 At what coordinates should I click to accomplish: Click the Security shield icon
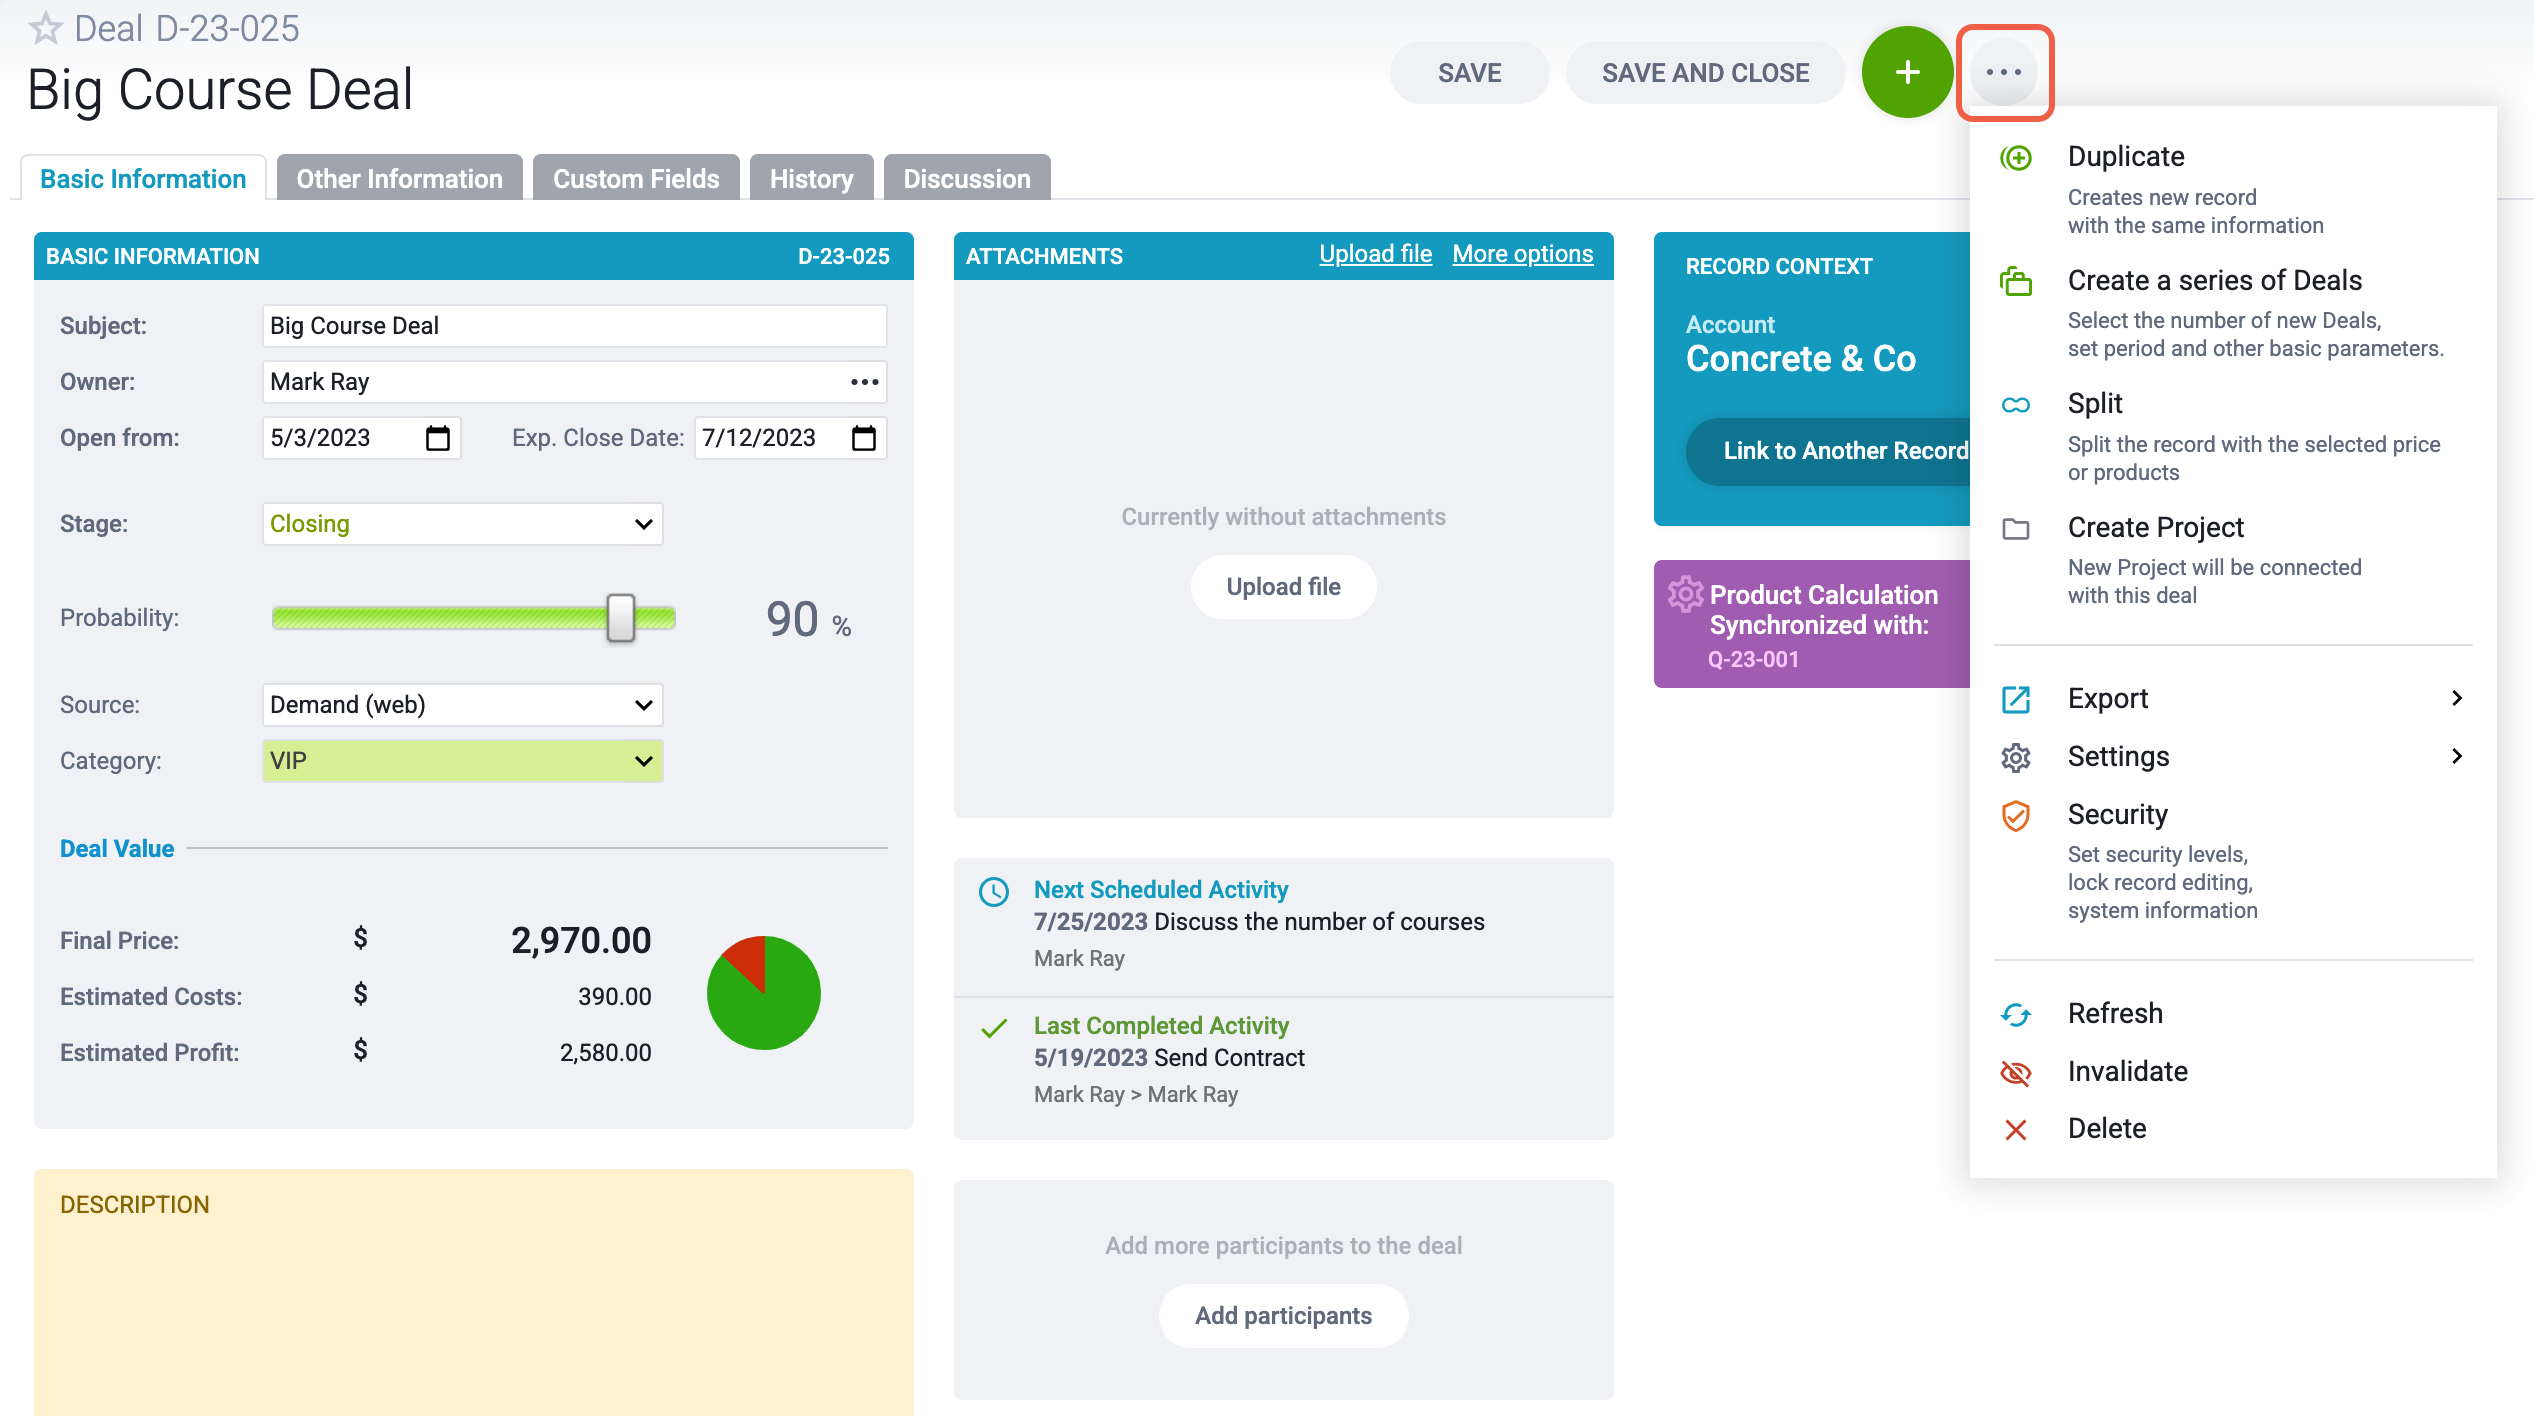click(x=2016, y=815)
